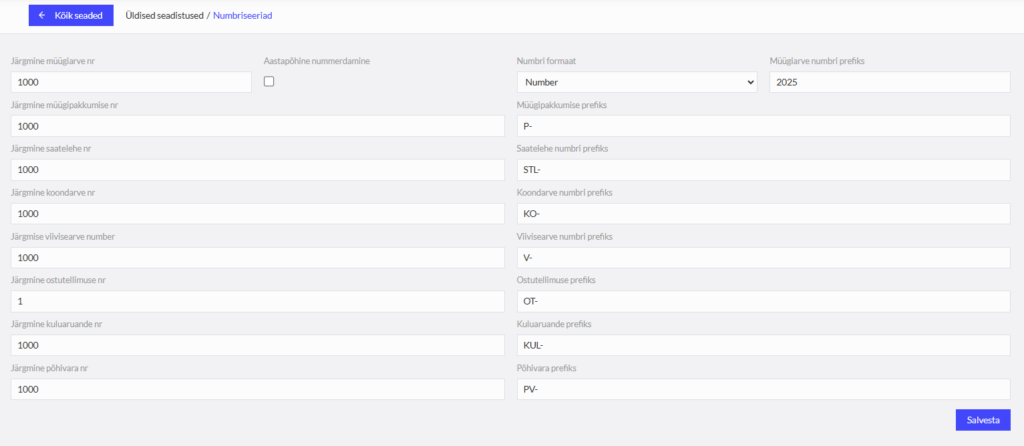Focus the Järgmine müügiarve nr field
The width and height of the screenshot is (1024, 446).
(x=131, y=82)
